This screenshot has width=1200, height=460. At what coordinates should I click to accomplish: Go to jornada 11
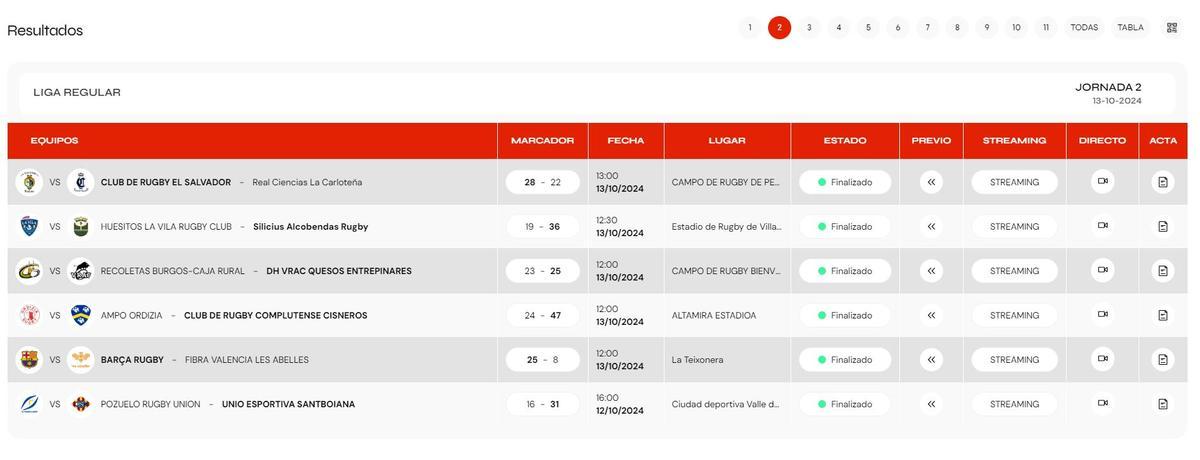click(1046, 28)
